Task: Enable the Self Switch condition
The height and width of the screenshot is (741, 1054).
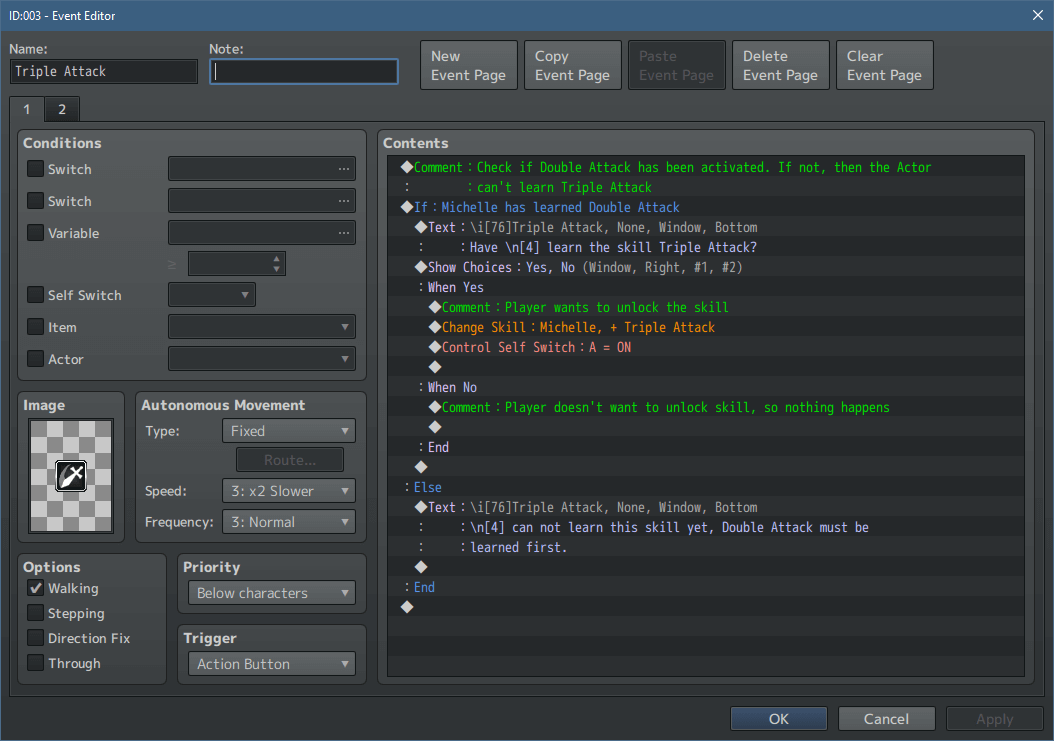Action: pyautogui.click(x=37, y=295)
